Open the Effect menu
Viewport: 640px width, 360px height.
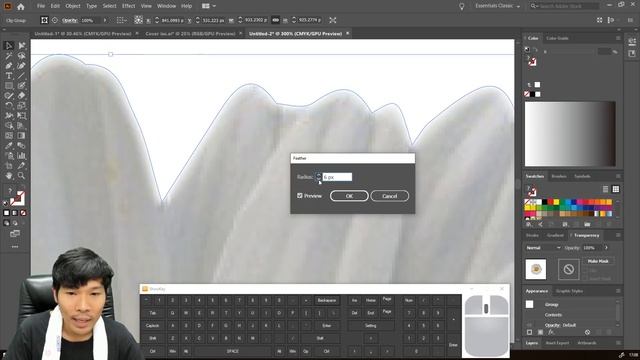point(128,6)
